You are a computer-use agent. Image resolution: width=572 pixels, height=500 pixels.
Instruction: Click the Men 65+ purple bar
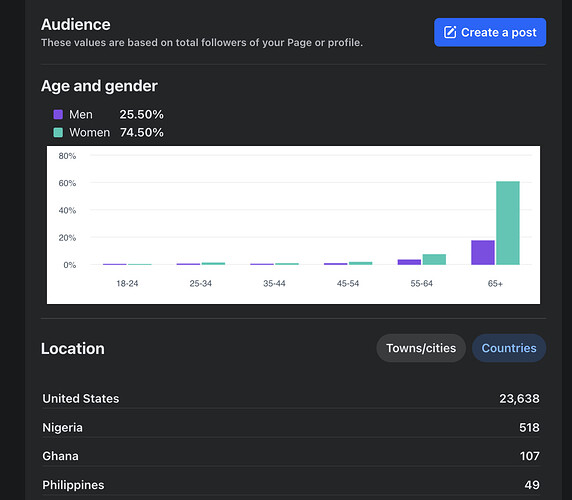click(x=483, y=252)
